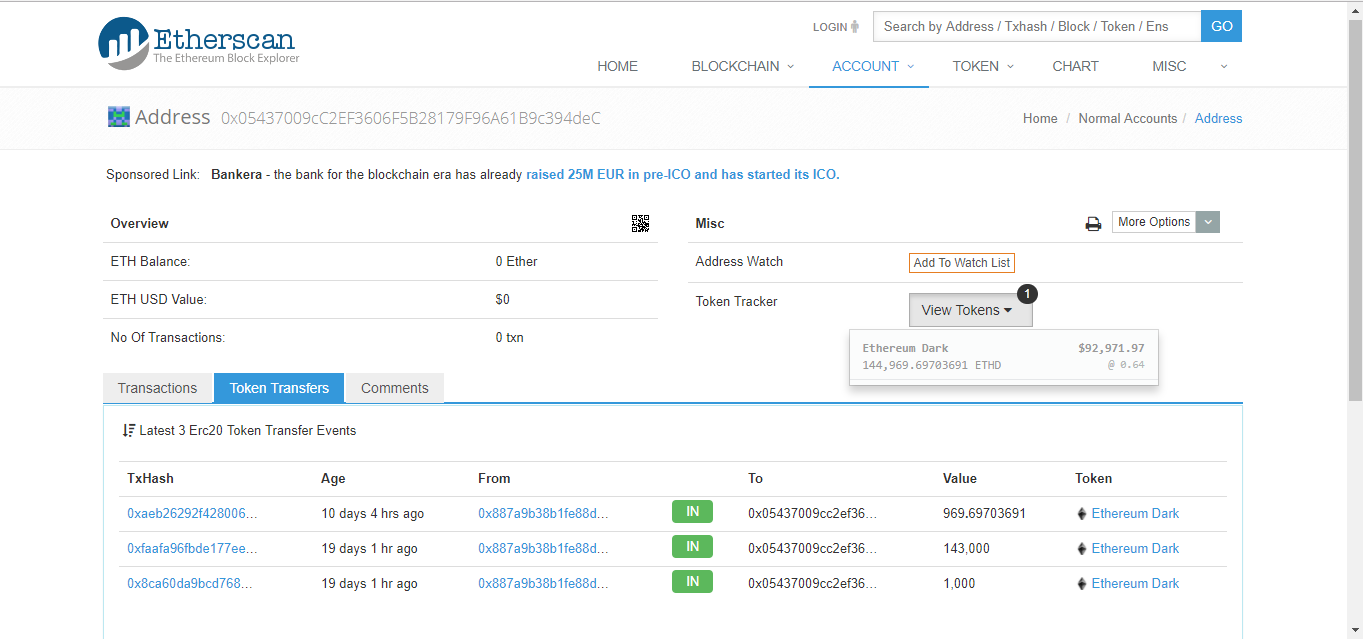Click the Etherscan logo
1363x639 pixels.
(199, 43)
